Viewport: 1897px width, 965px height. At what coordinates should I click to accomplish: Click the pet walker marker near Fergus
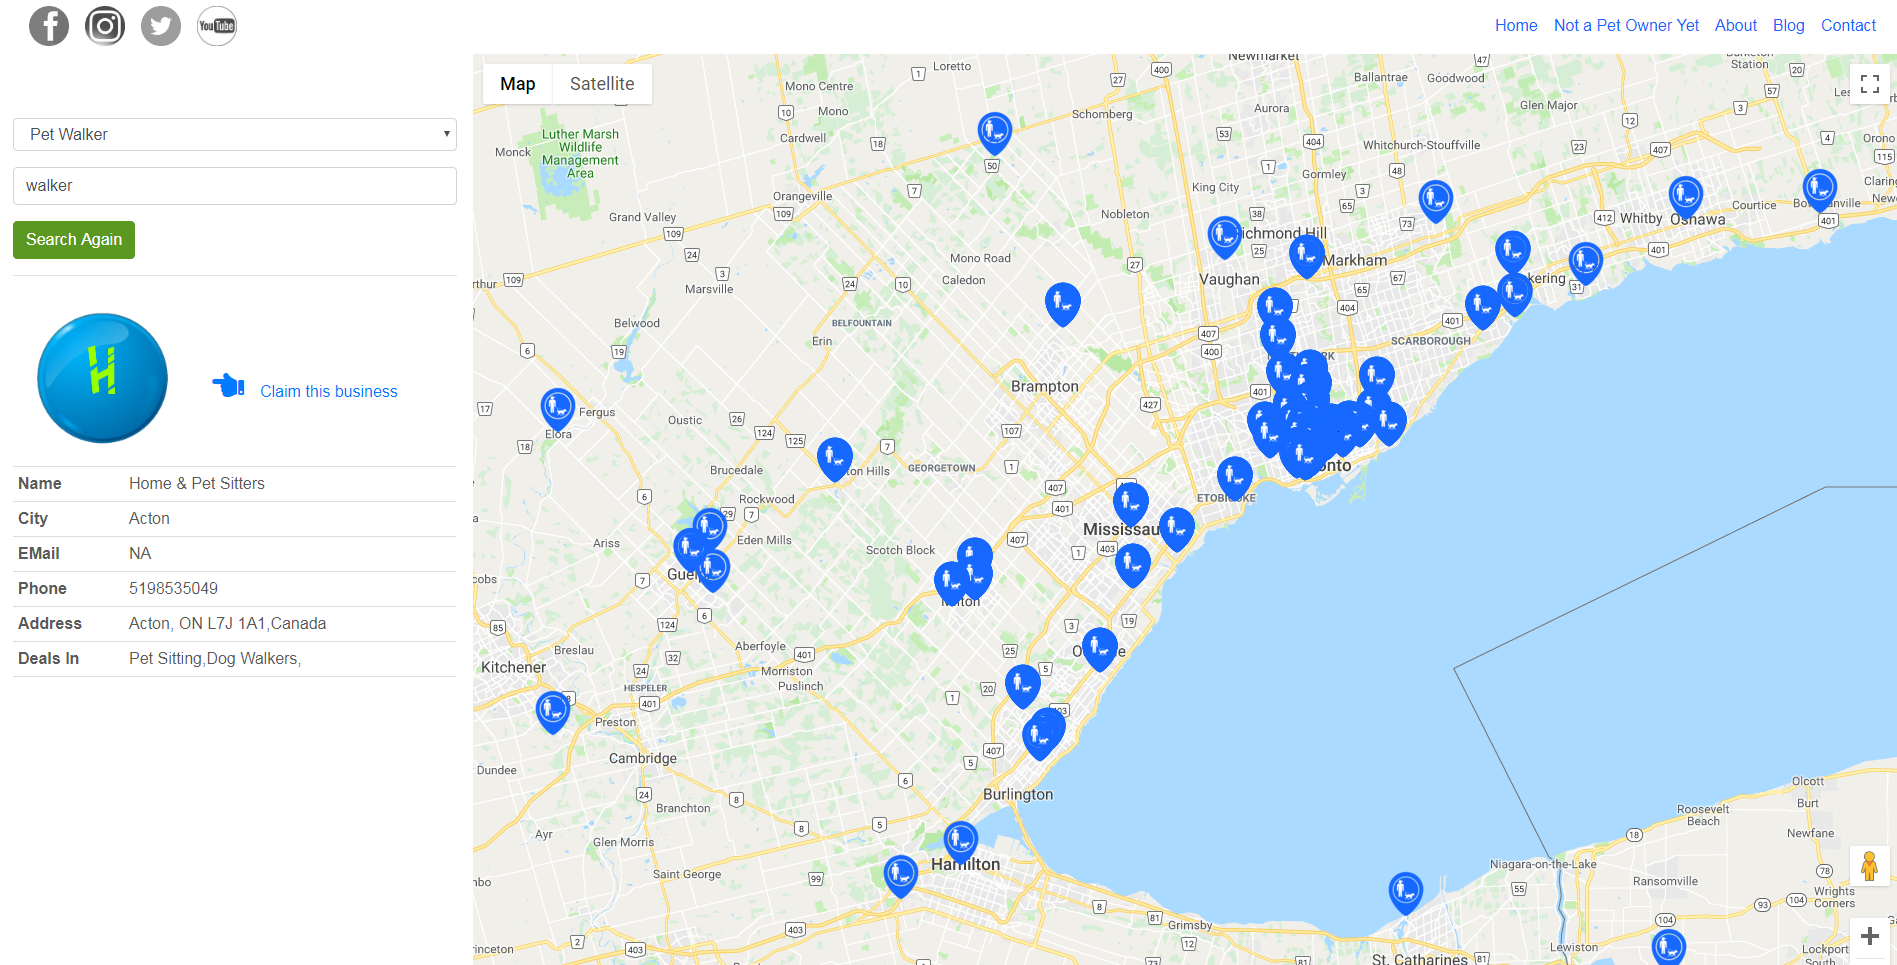pyautogui.click(x=557, y=406)
